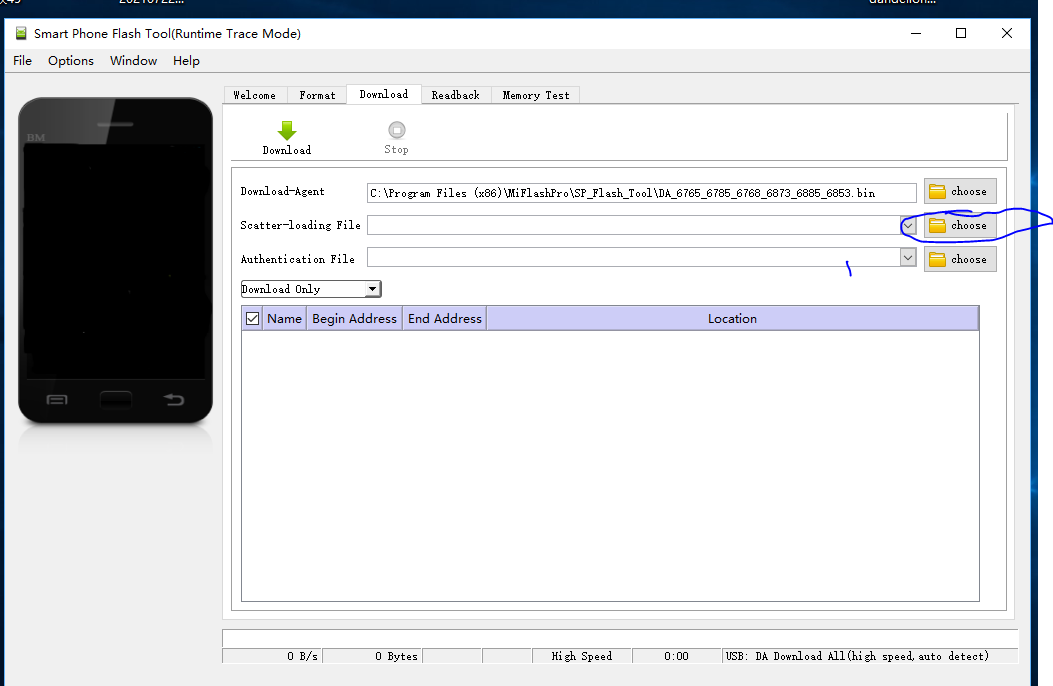The image size is (1053, 686).
Task: Click the Download-Agent path field
Action: point(641,193)
